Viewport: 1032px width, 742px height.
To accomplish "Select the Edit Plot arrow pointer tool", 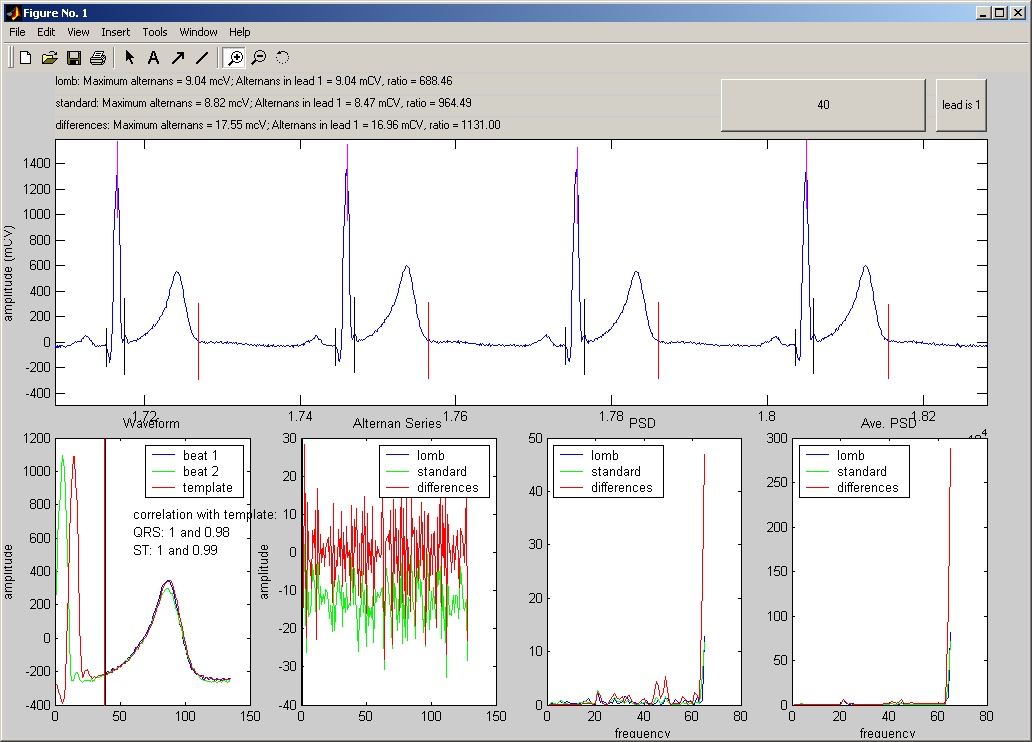I will 130,58.
